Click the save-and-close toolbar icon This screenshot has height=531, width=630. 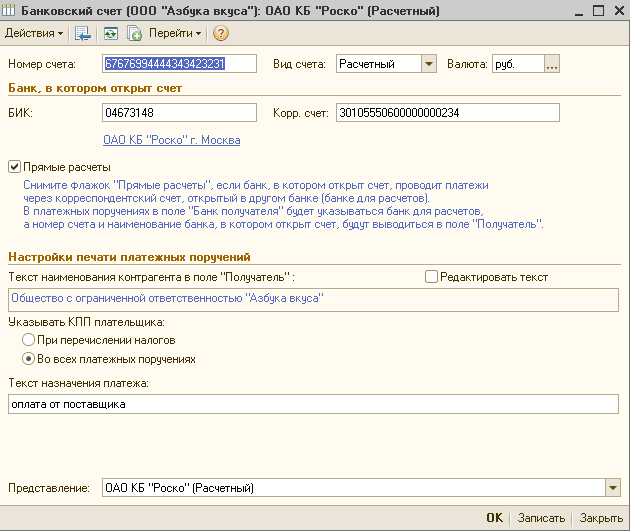click(x=82, y=33)
